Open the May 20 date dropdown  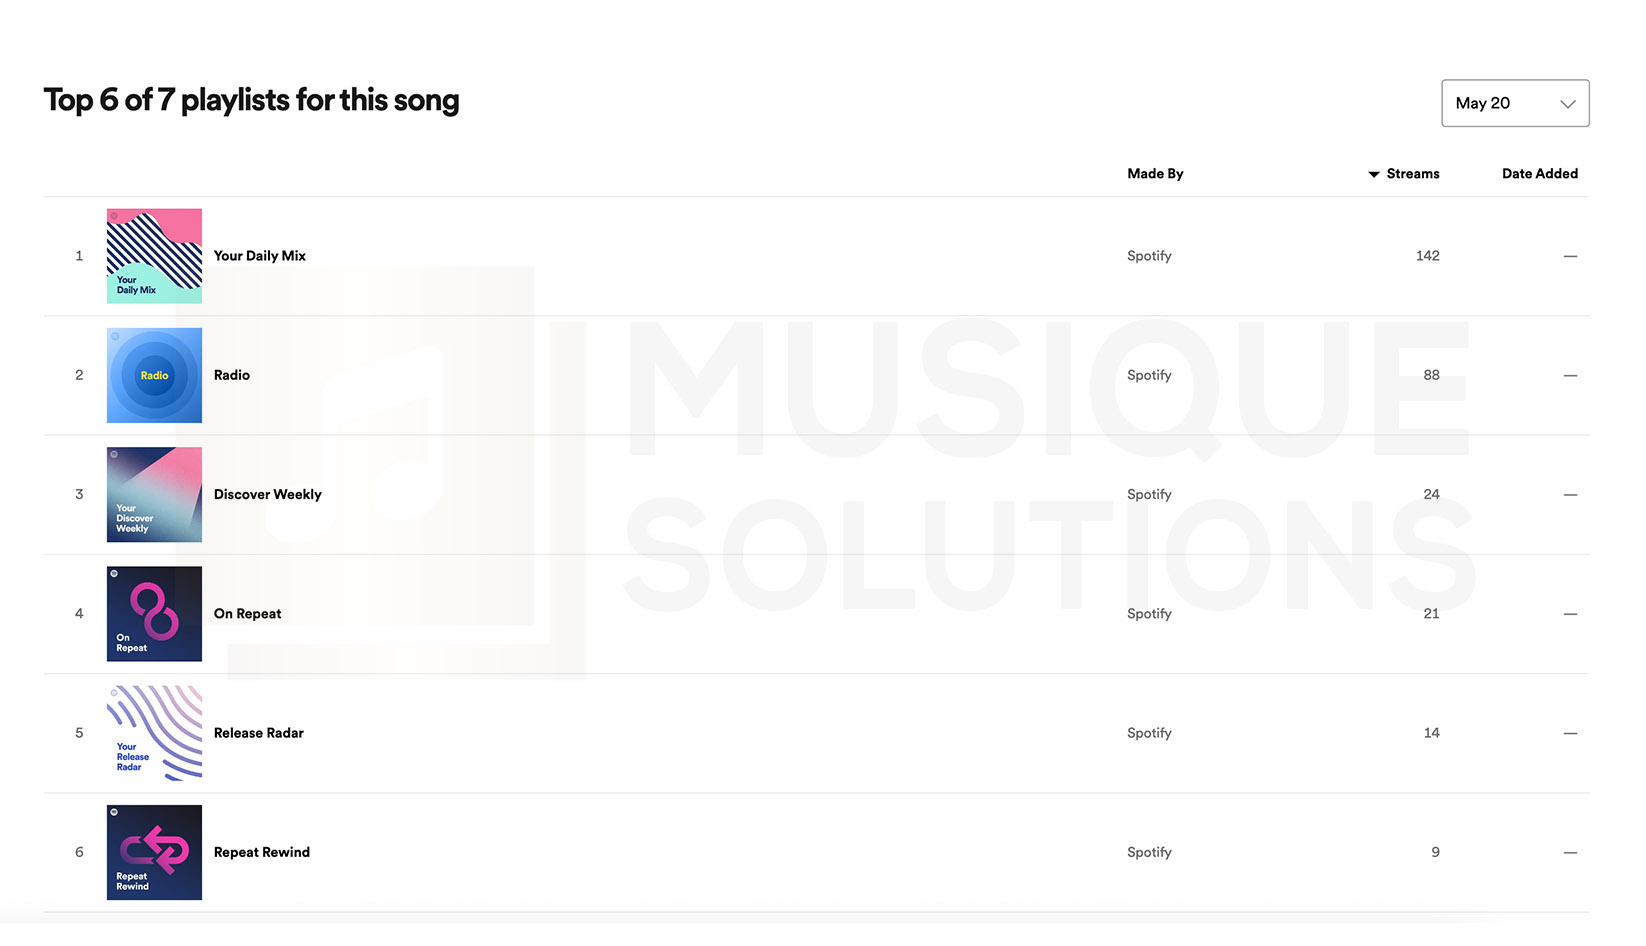click(1514, 103)
